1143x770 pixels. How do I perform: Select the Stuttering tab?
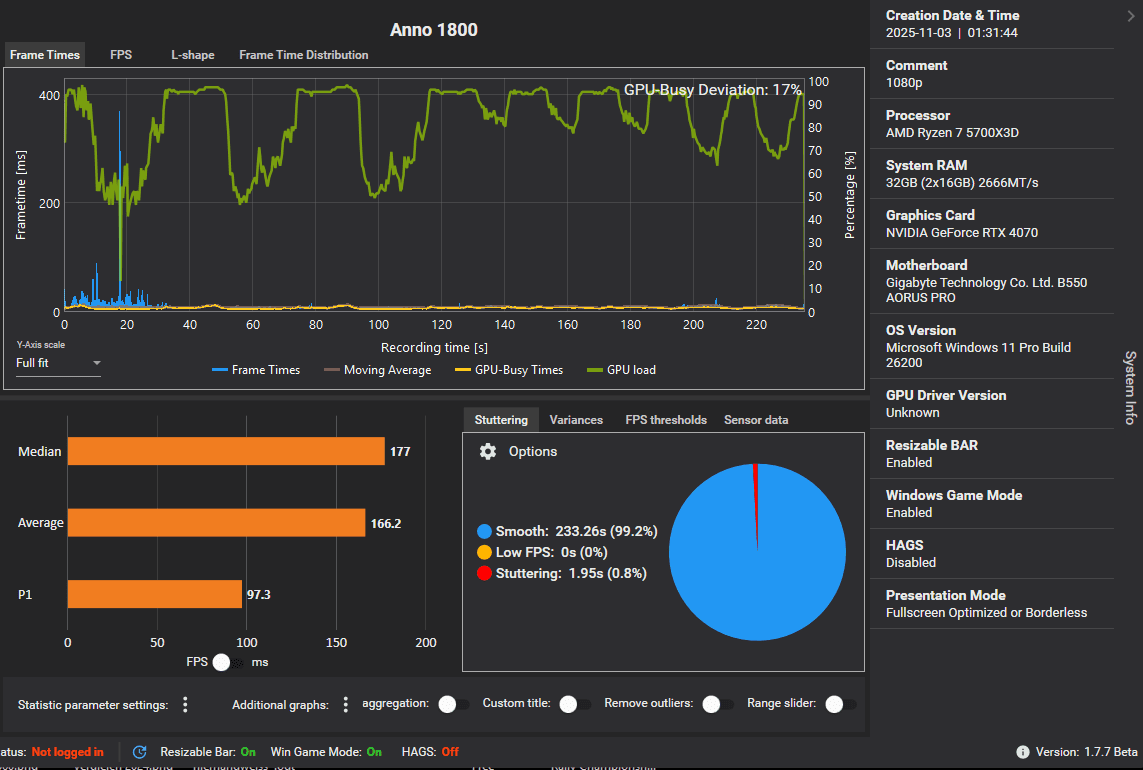(501, 420)
